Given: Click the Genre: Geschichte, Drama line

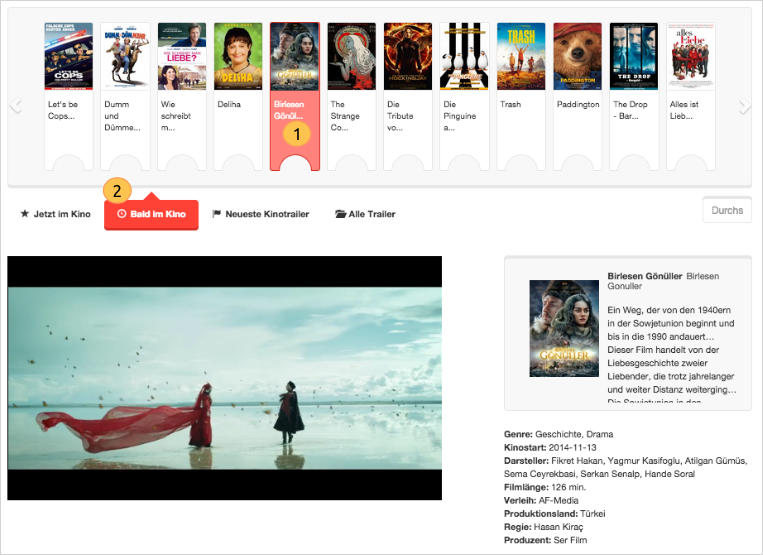Looking at the screenshot, I should [x=559, y=434].
